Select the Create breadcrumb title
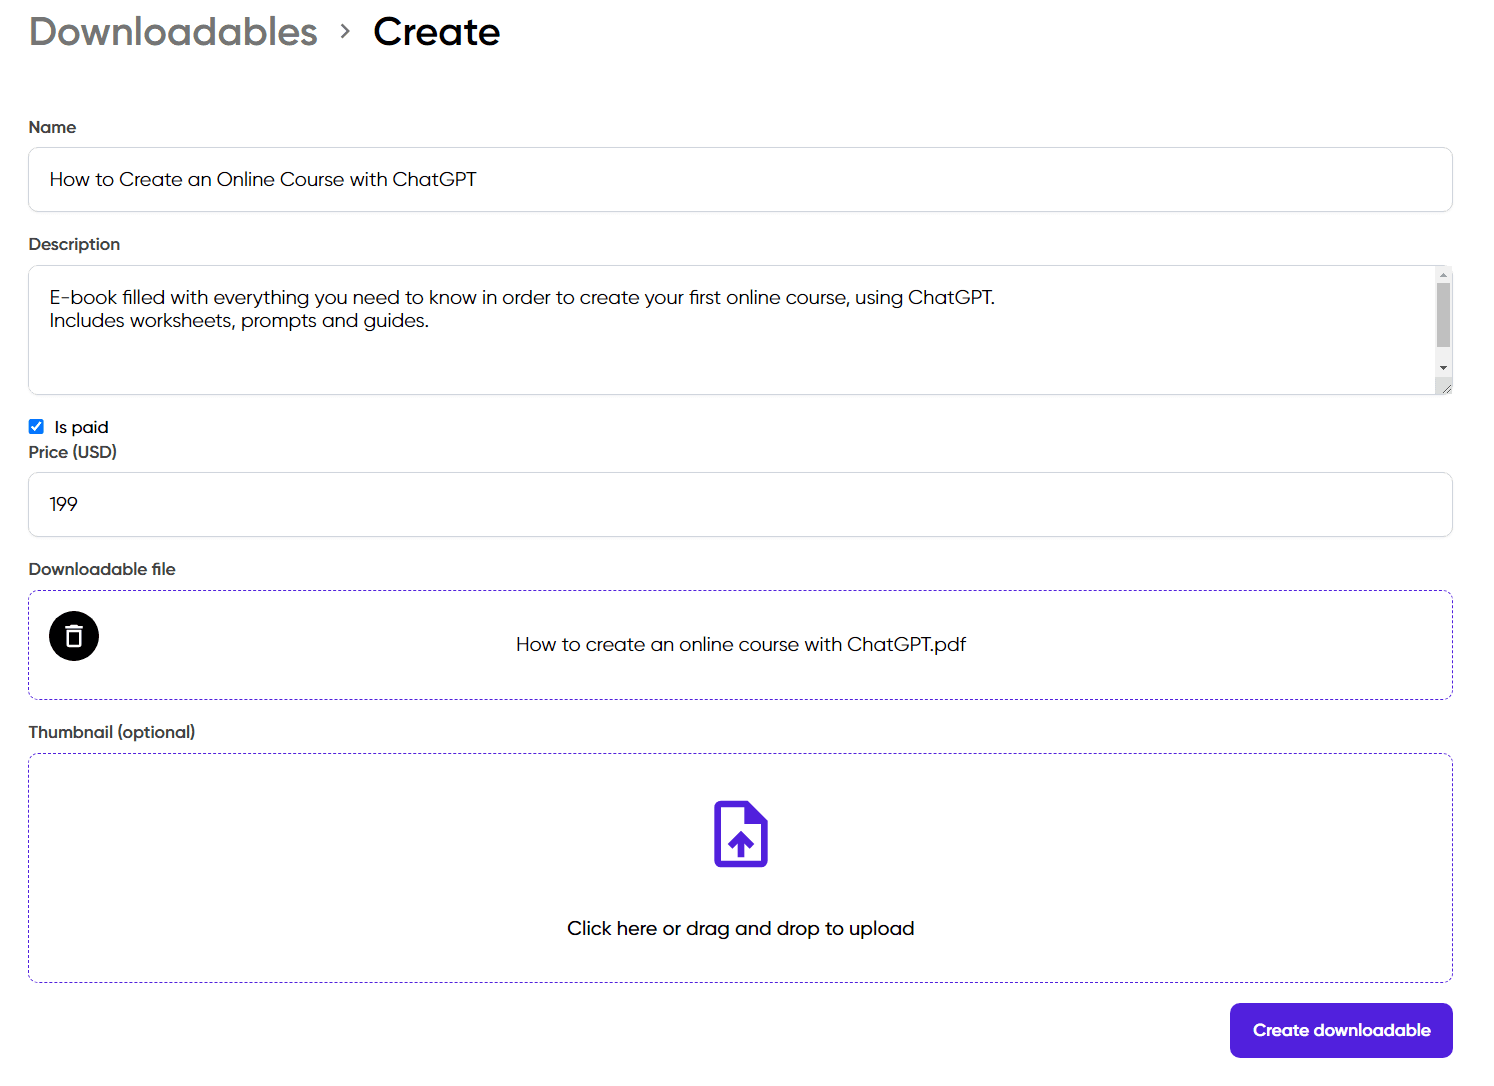 [436, 32]
